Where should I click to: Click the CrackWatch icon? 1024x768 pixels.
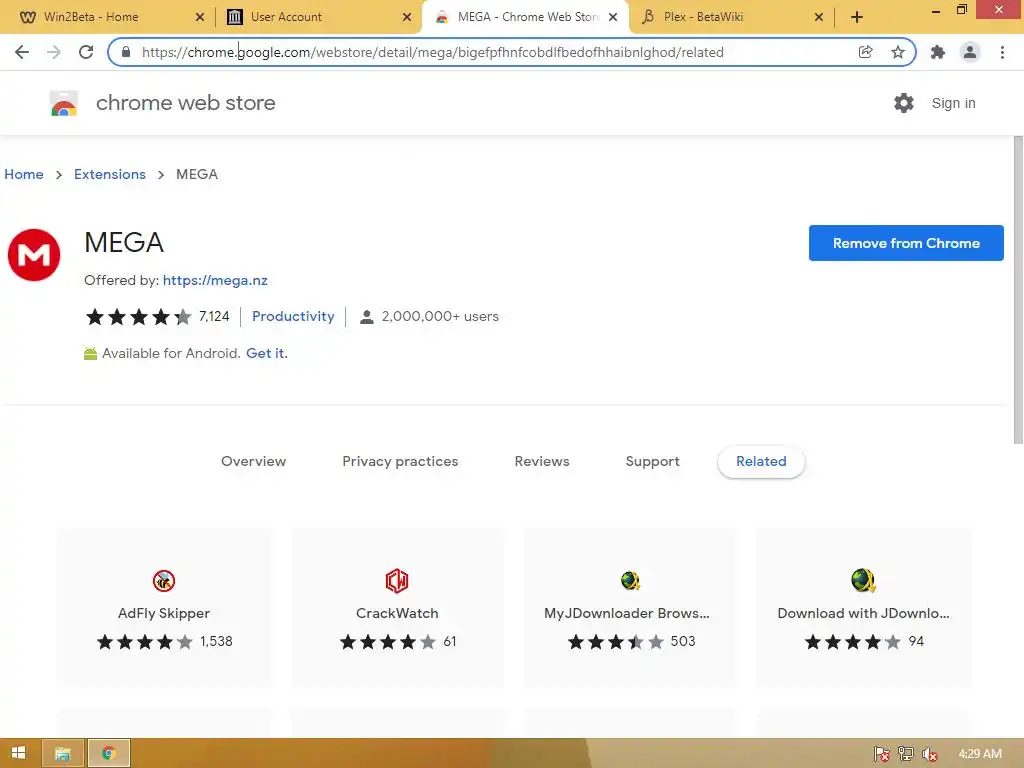tap(397, 581)
